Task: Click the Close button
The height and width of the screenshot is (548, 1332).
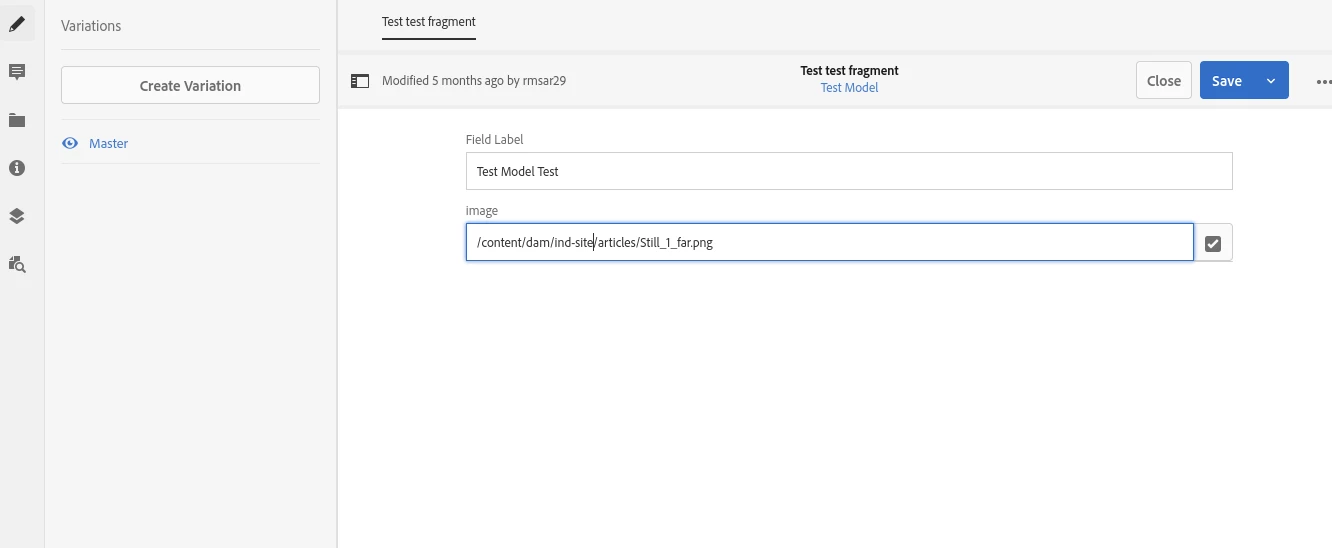Action: 1164,81
